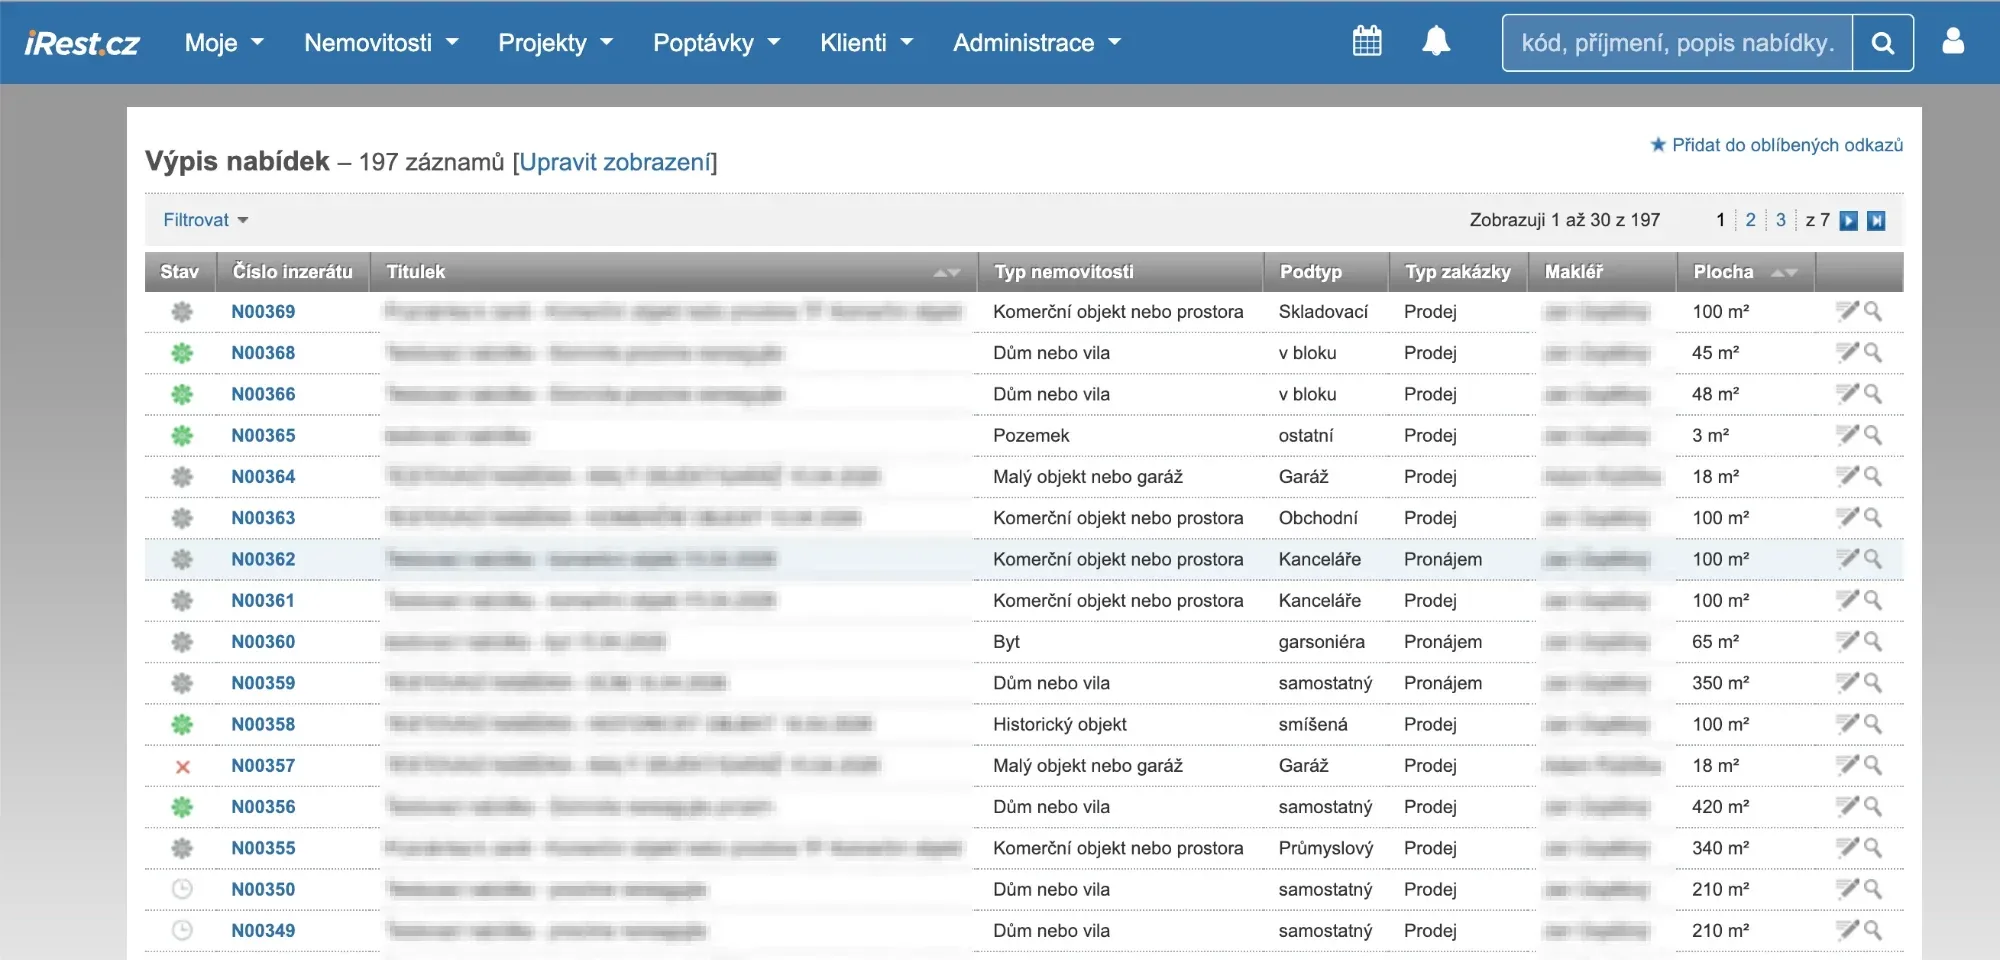Click the iRest.cz logo
This screenshot has height=960, width=2000.
[82, 43]
